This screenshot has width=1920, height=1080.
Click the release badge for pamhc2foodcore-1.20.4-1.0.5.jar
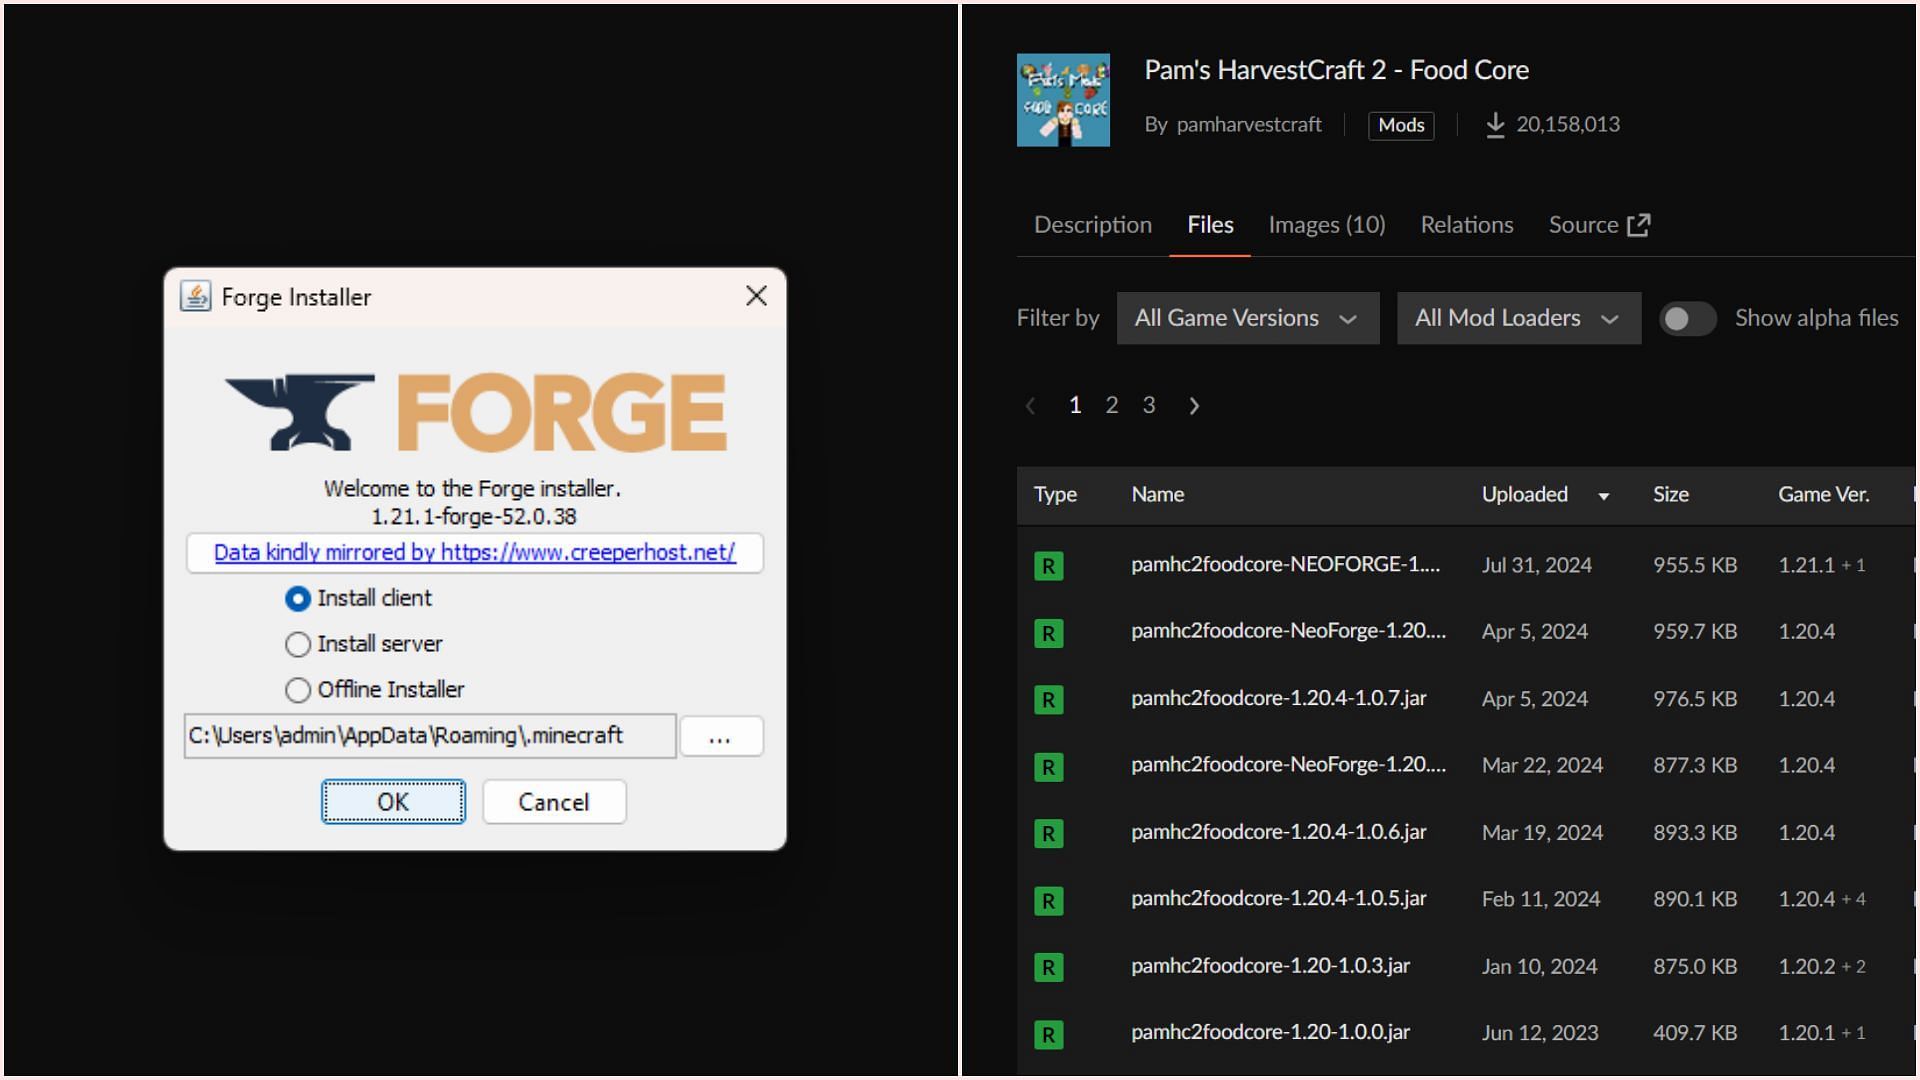1048,900
